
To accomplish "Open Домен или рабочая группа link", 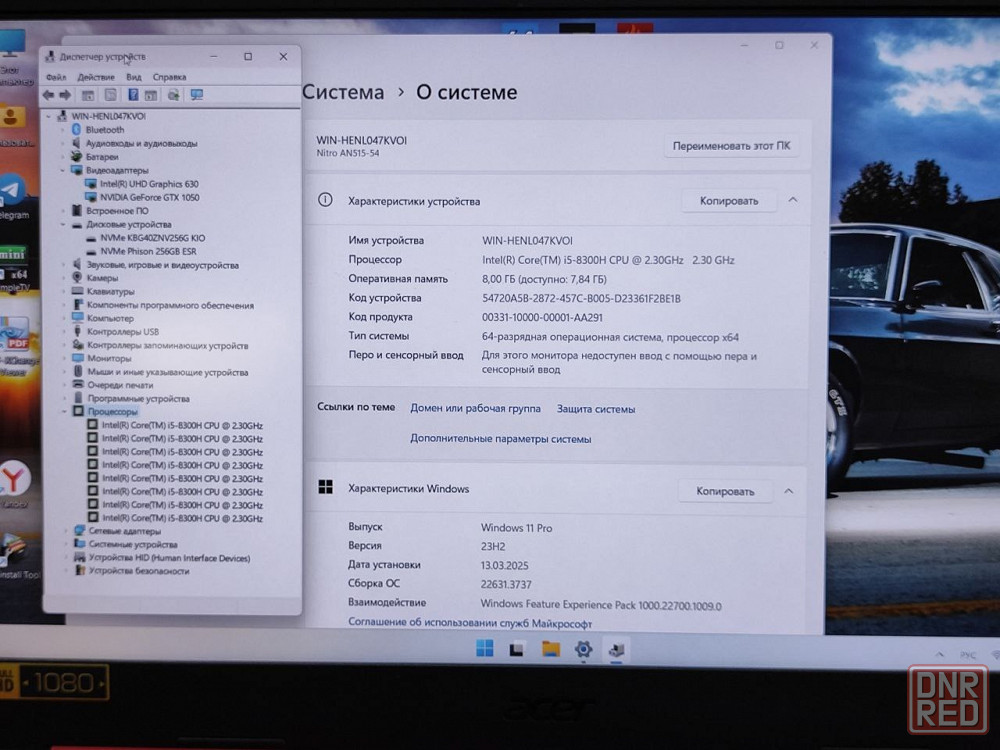I will point(475,408).
